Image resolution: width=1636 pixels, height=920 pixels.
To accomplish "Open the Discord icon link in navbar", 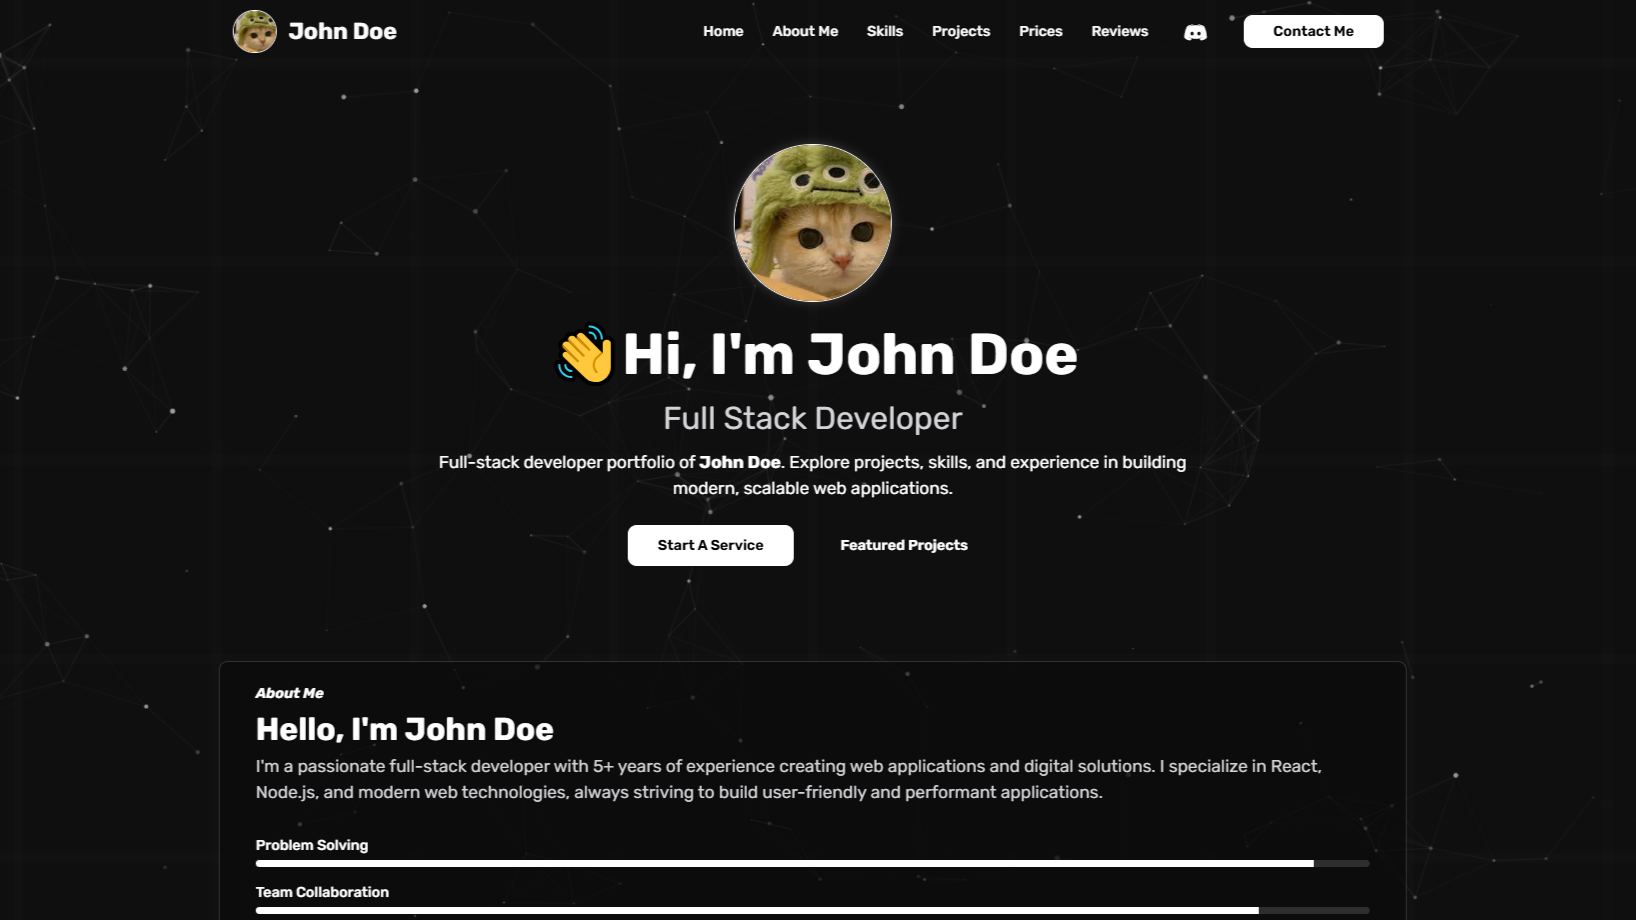I will pyautogui.click(x=1195, y=32).
